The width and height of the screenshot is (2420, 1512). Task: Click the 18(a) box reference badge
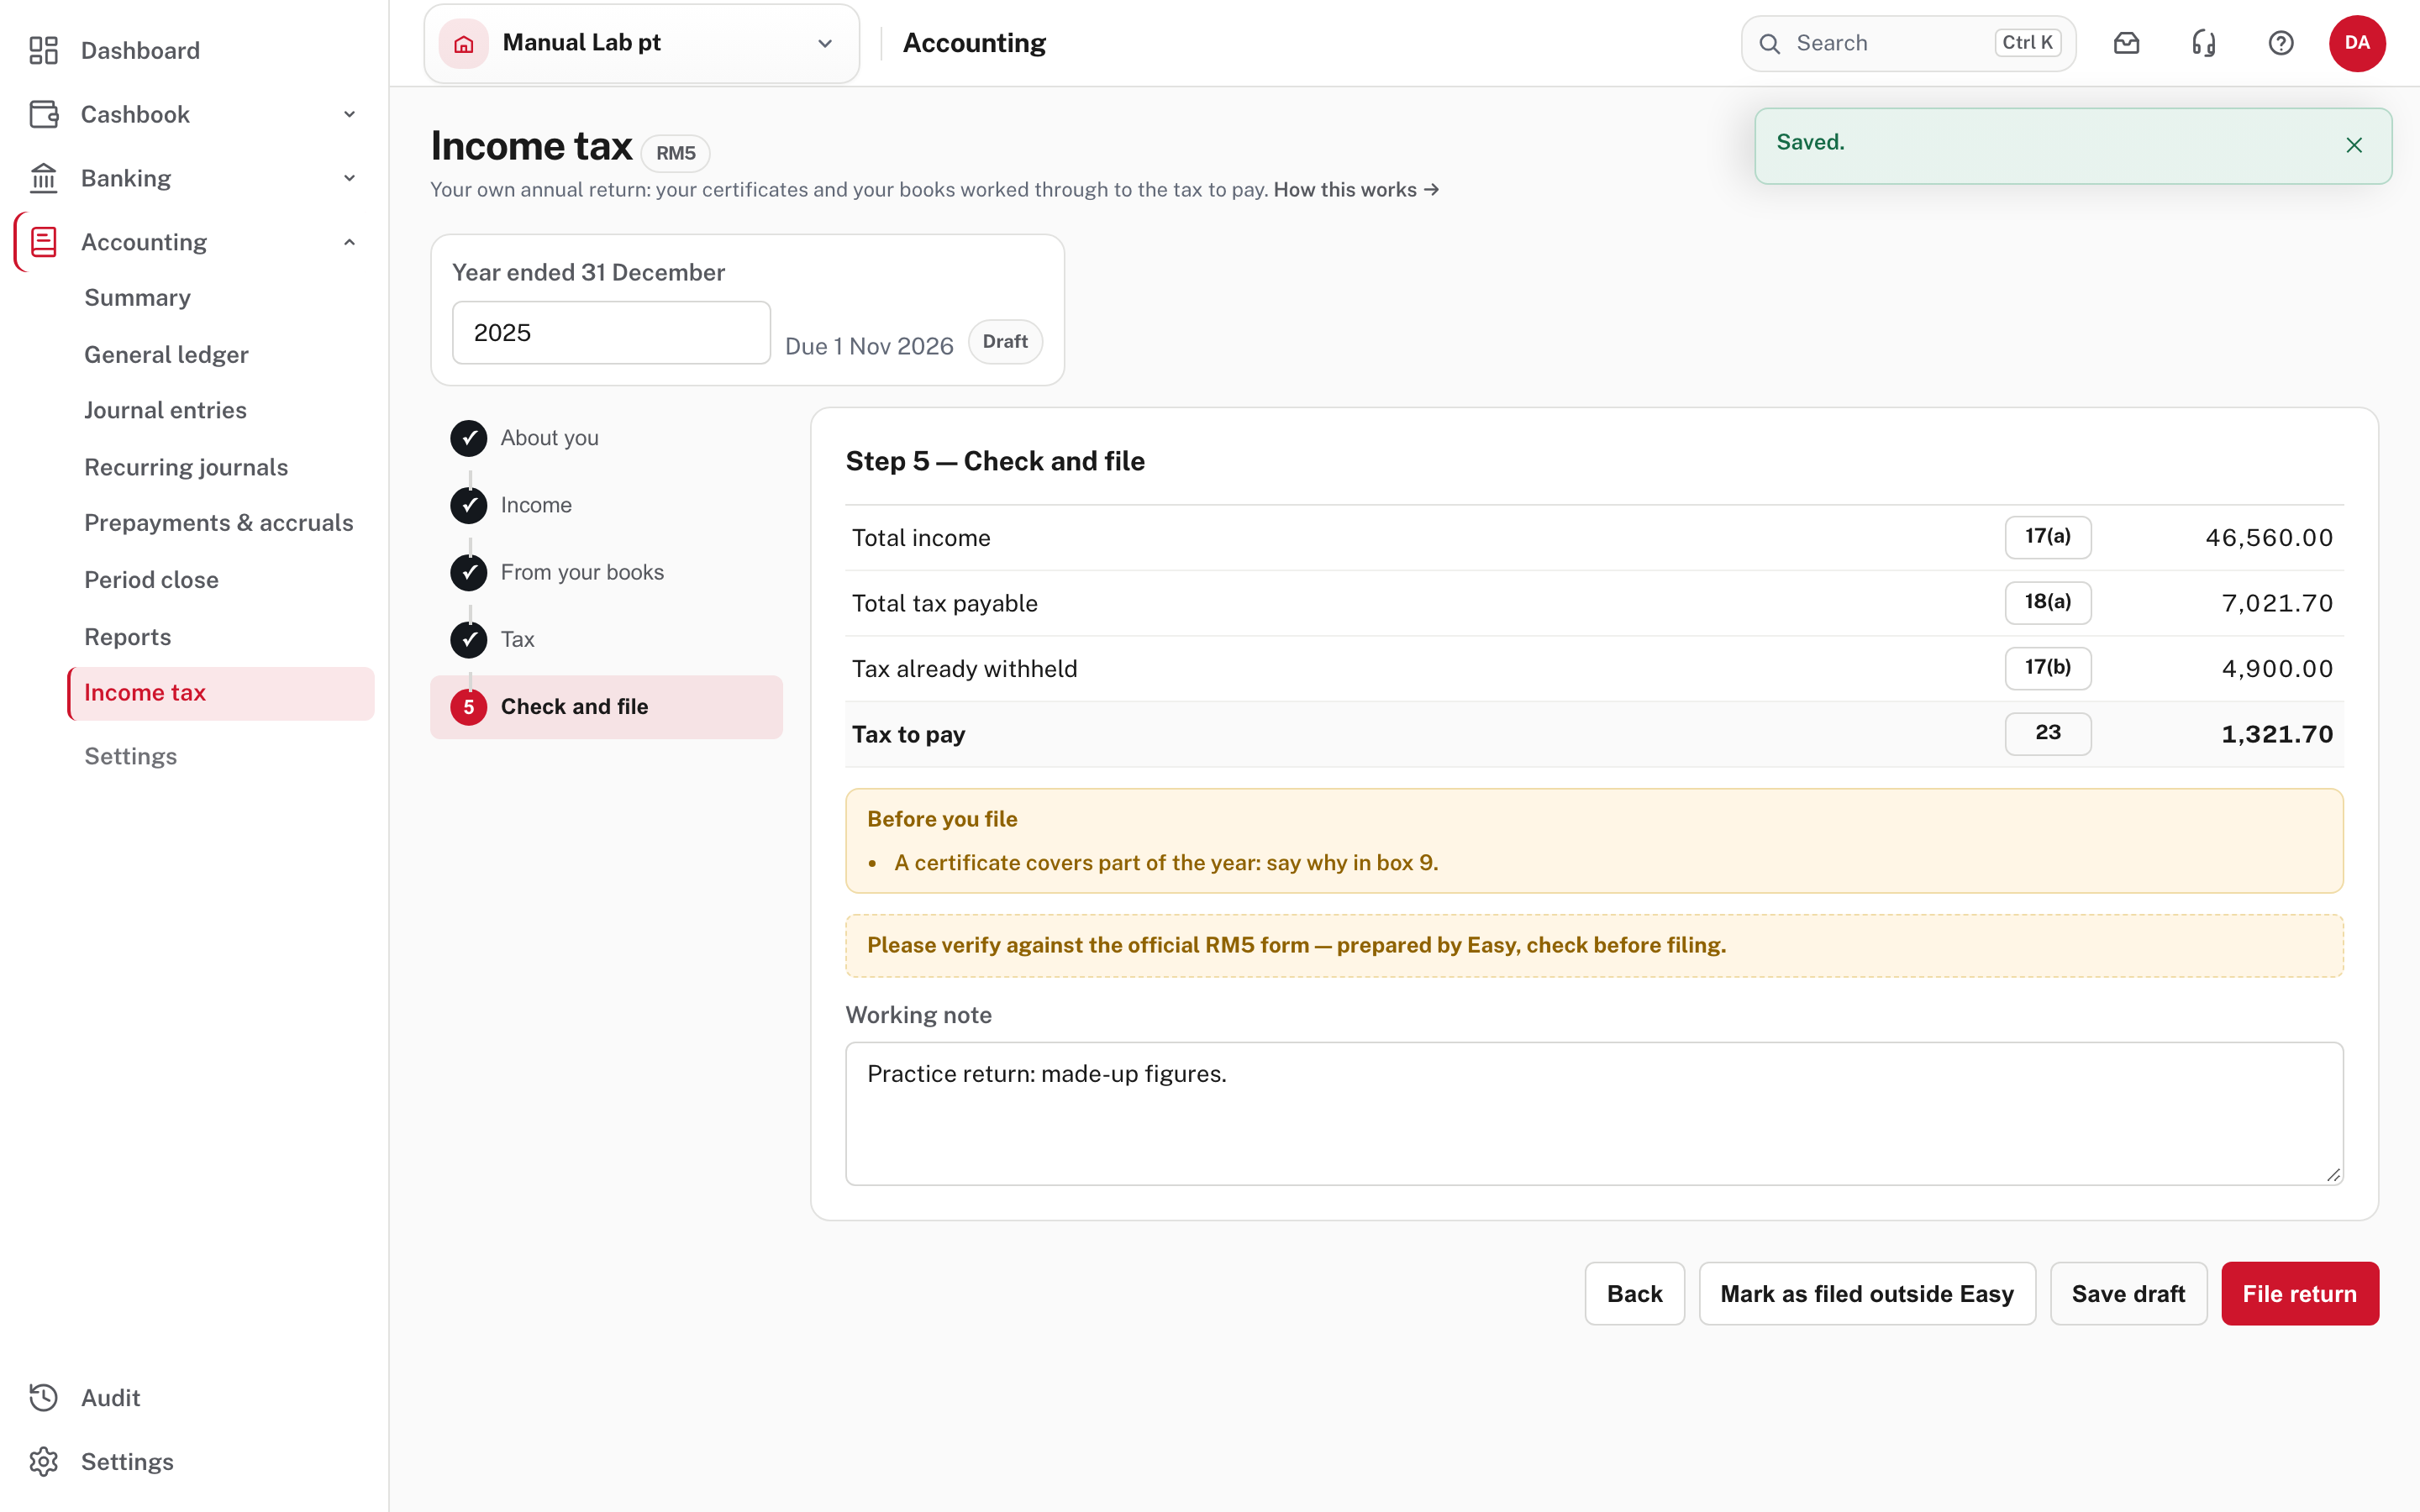point(2047,602)
